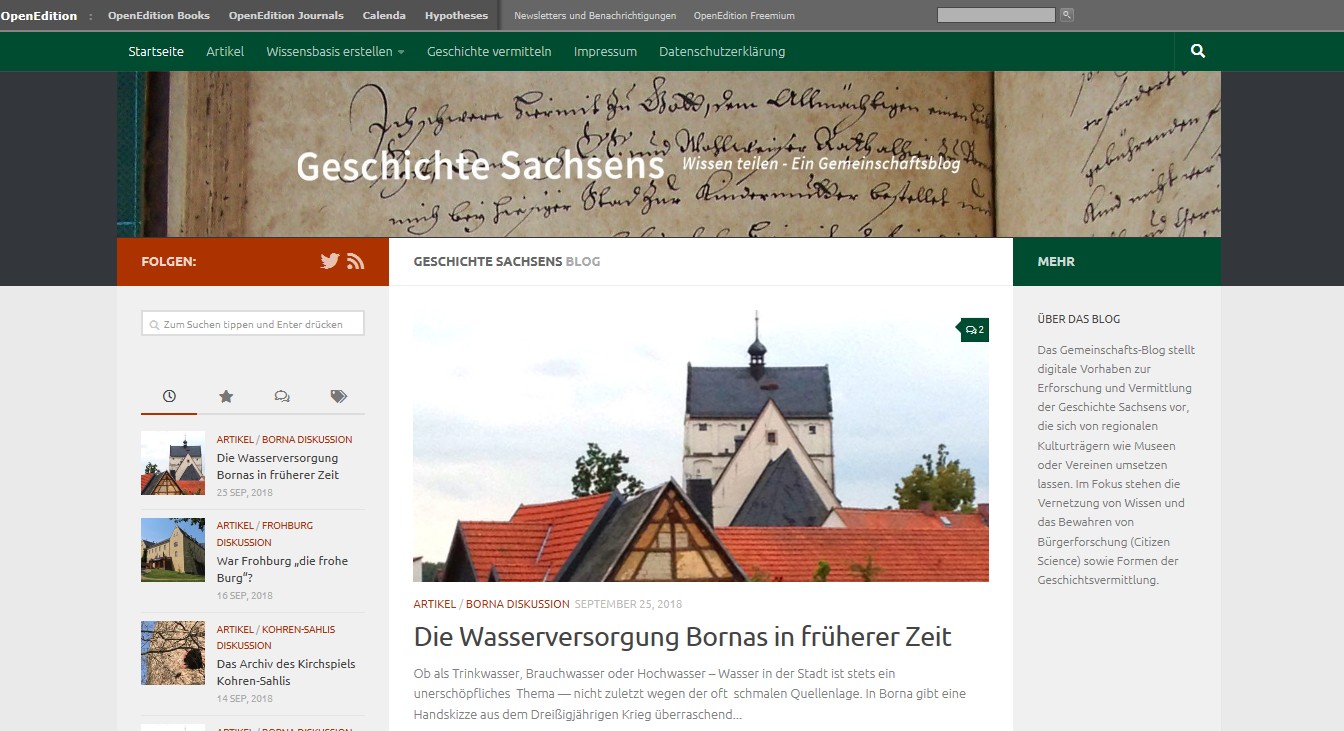Click the Geschichte Sachsens site title
1344x731 pixels.
click(480, 166)
